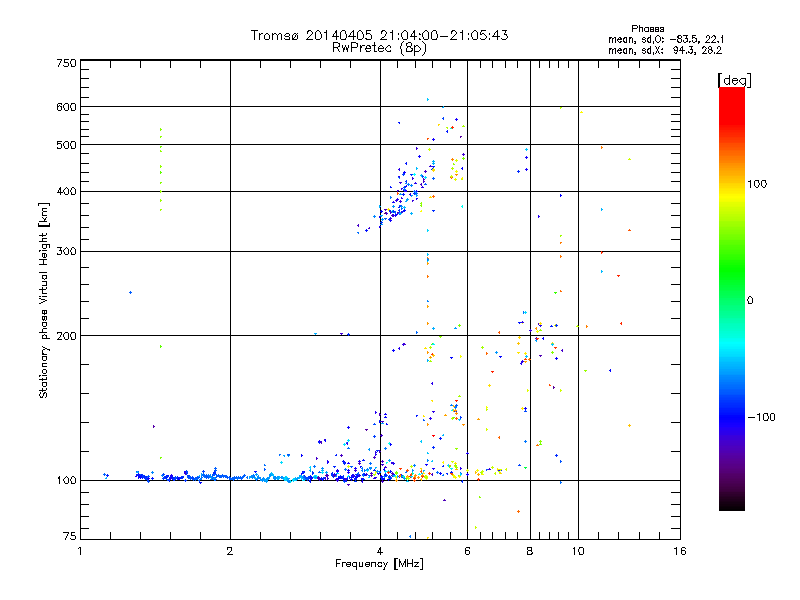Image resolution: width=800 pixels, height=600 pixels.
Task: Click x-axis tick label "10"
Action: coord(578,551)
